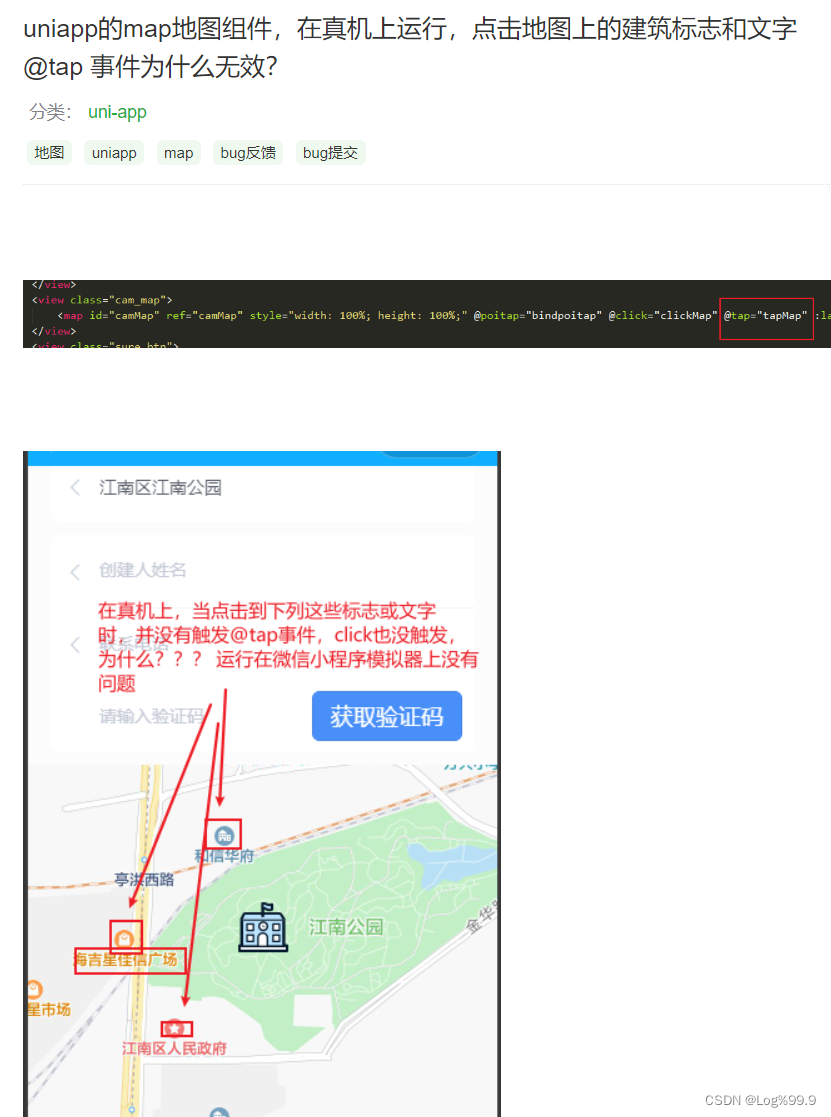
Task: Open the uni-app category link
Action: click(117, 112)
